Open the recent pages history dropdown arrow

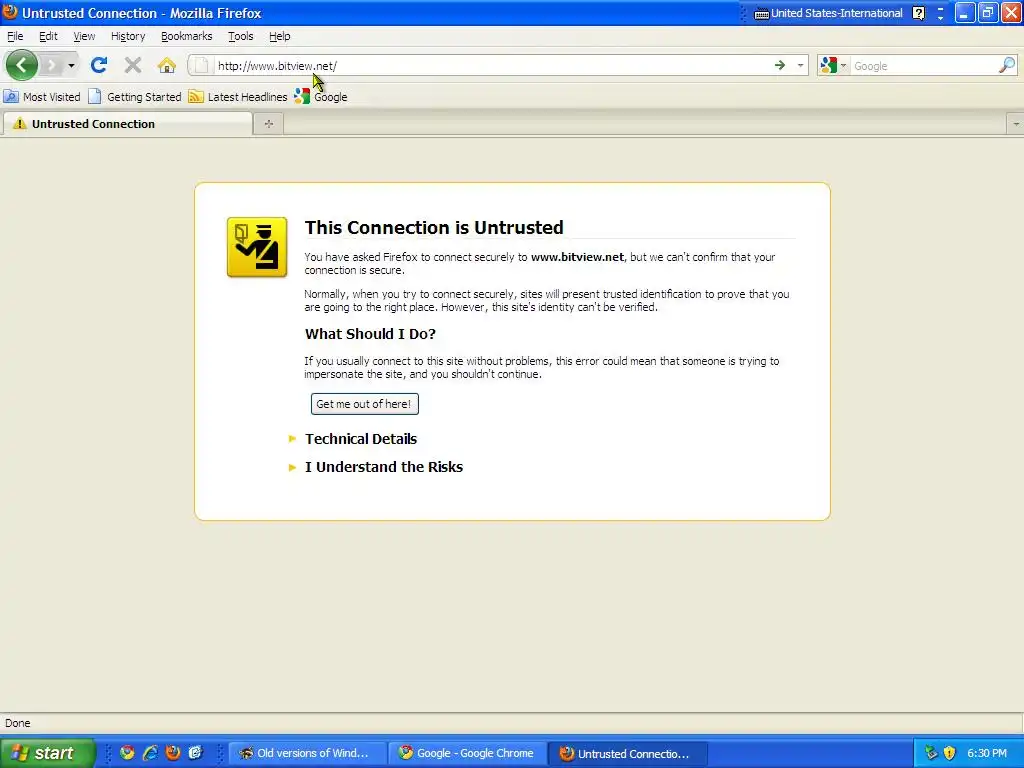71,65
